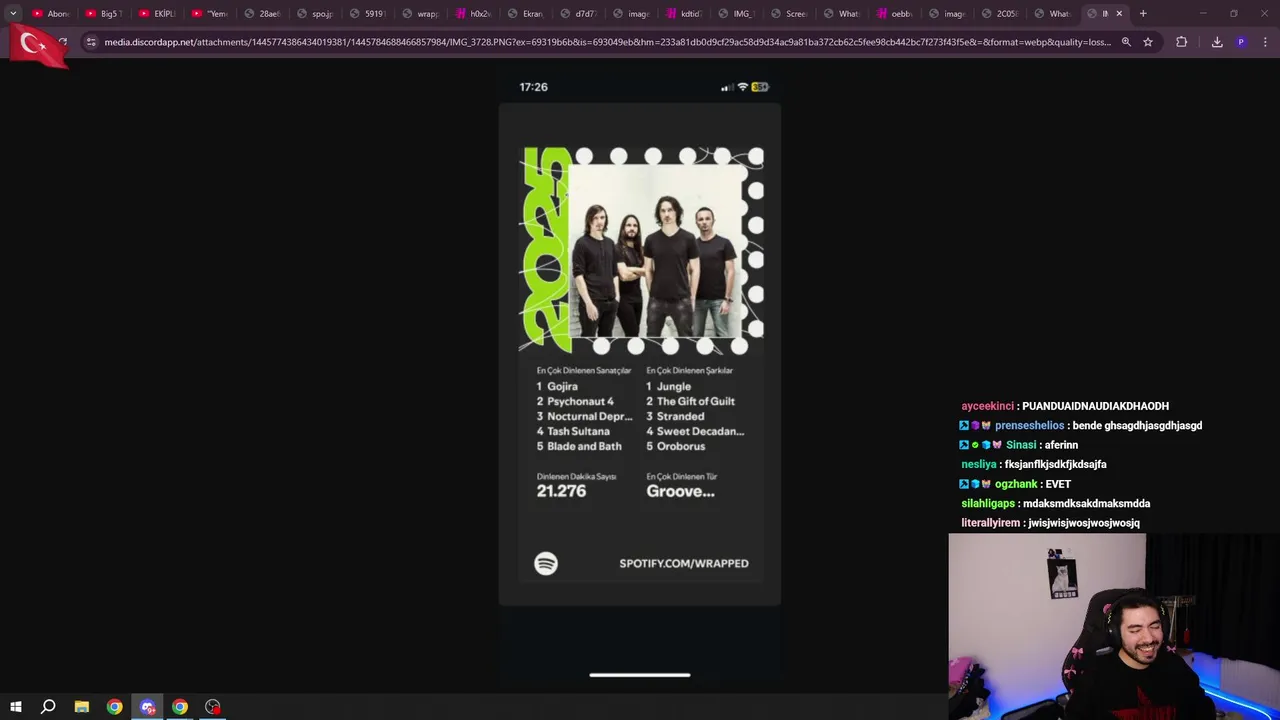Screen dimensions: 1280x720
Task: Open the browser three-dot menu
Action: (x=1265, y=42)
